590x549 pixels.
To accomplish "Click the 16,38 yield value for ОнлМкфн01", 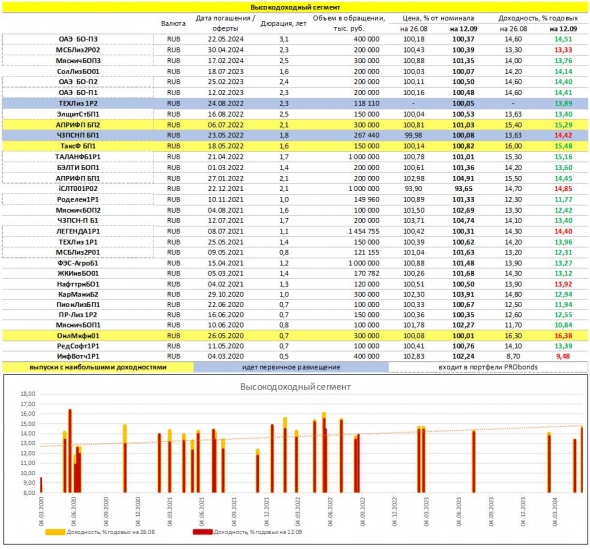I will click(563, 336).
